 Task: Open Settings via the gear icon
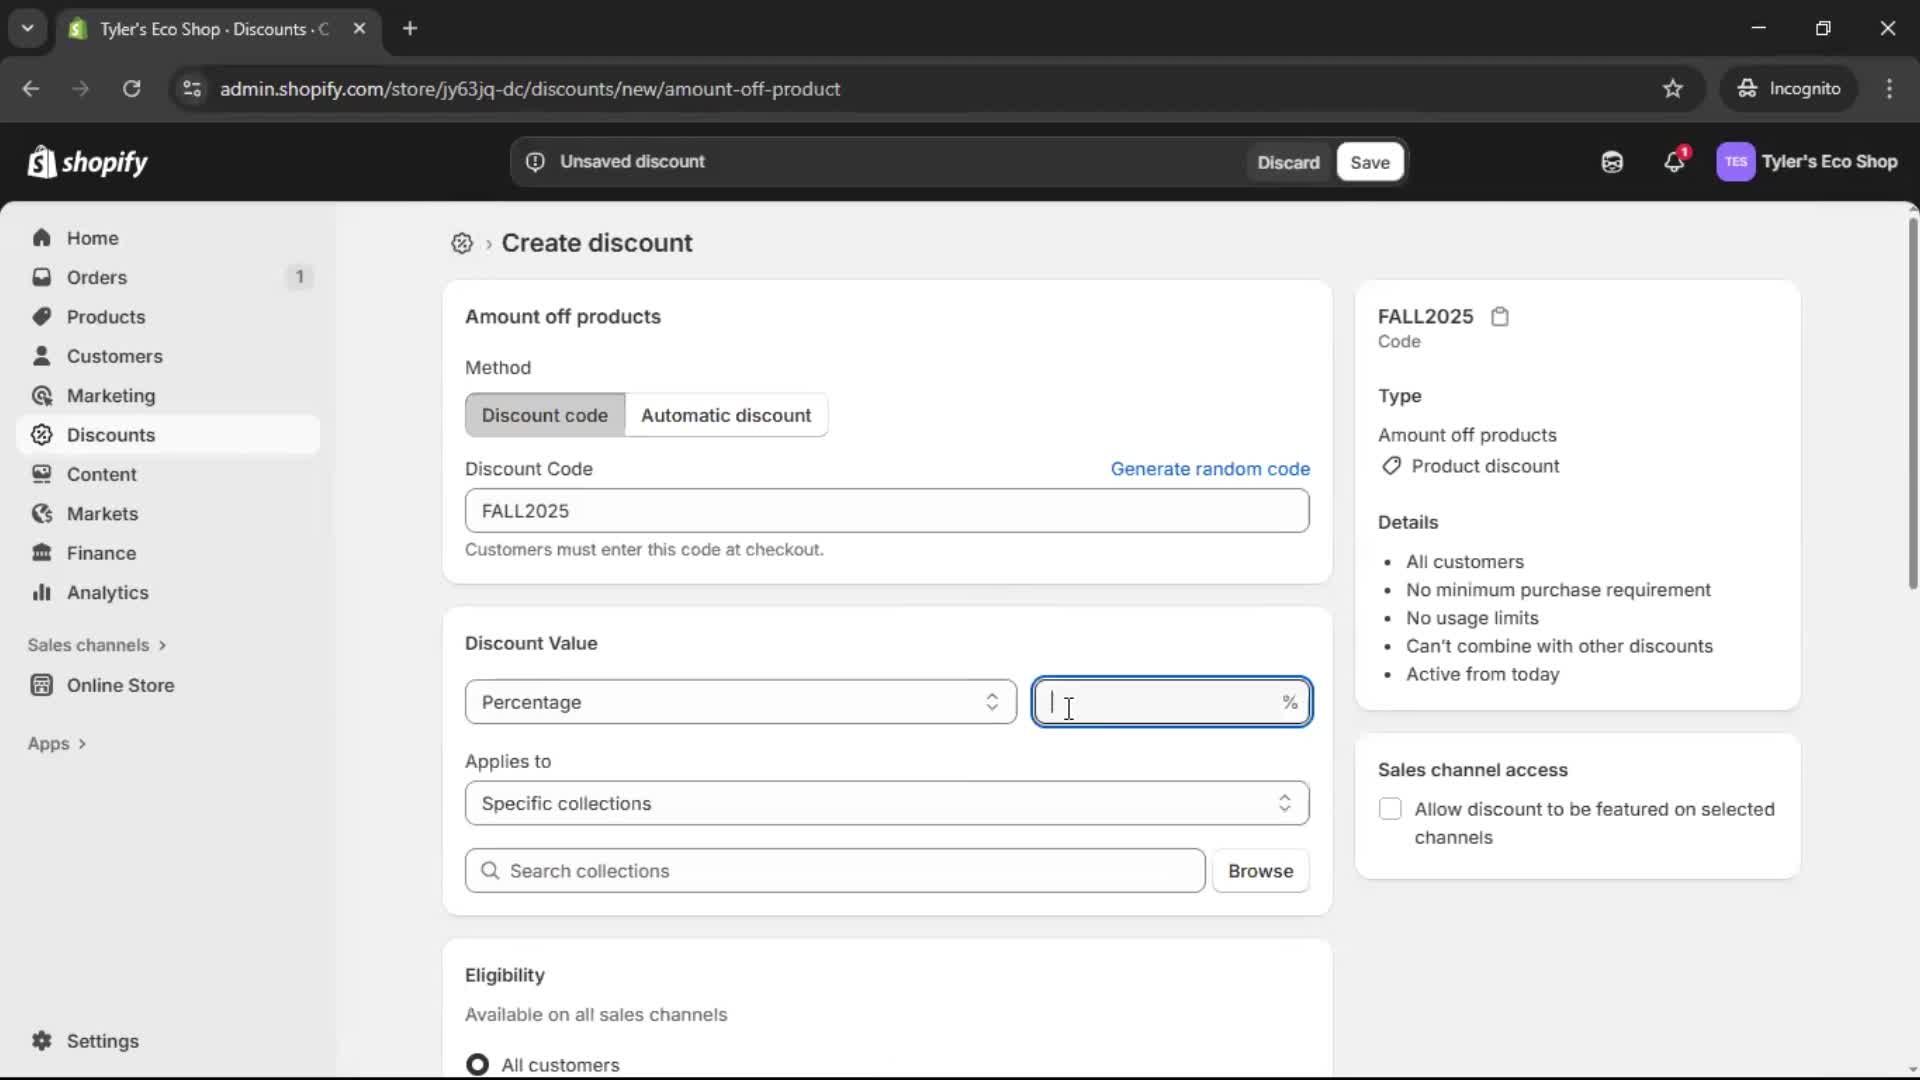tap(43, 1041)
